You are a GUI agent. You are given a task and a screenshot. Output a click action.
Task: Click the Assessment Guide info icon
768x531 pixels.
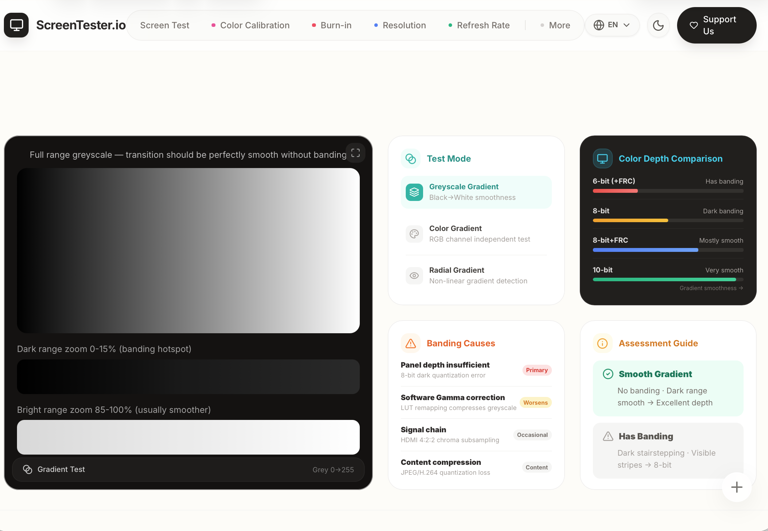click(602, 343)
